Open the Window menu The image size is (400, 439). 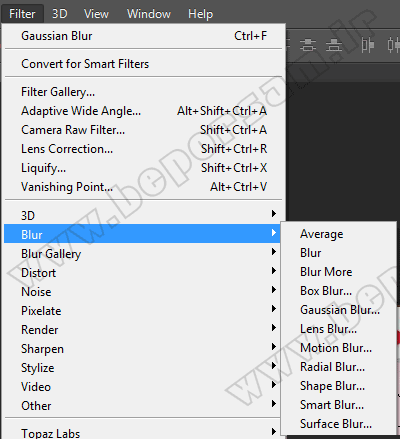(x=149, y=14)
